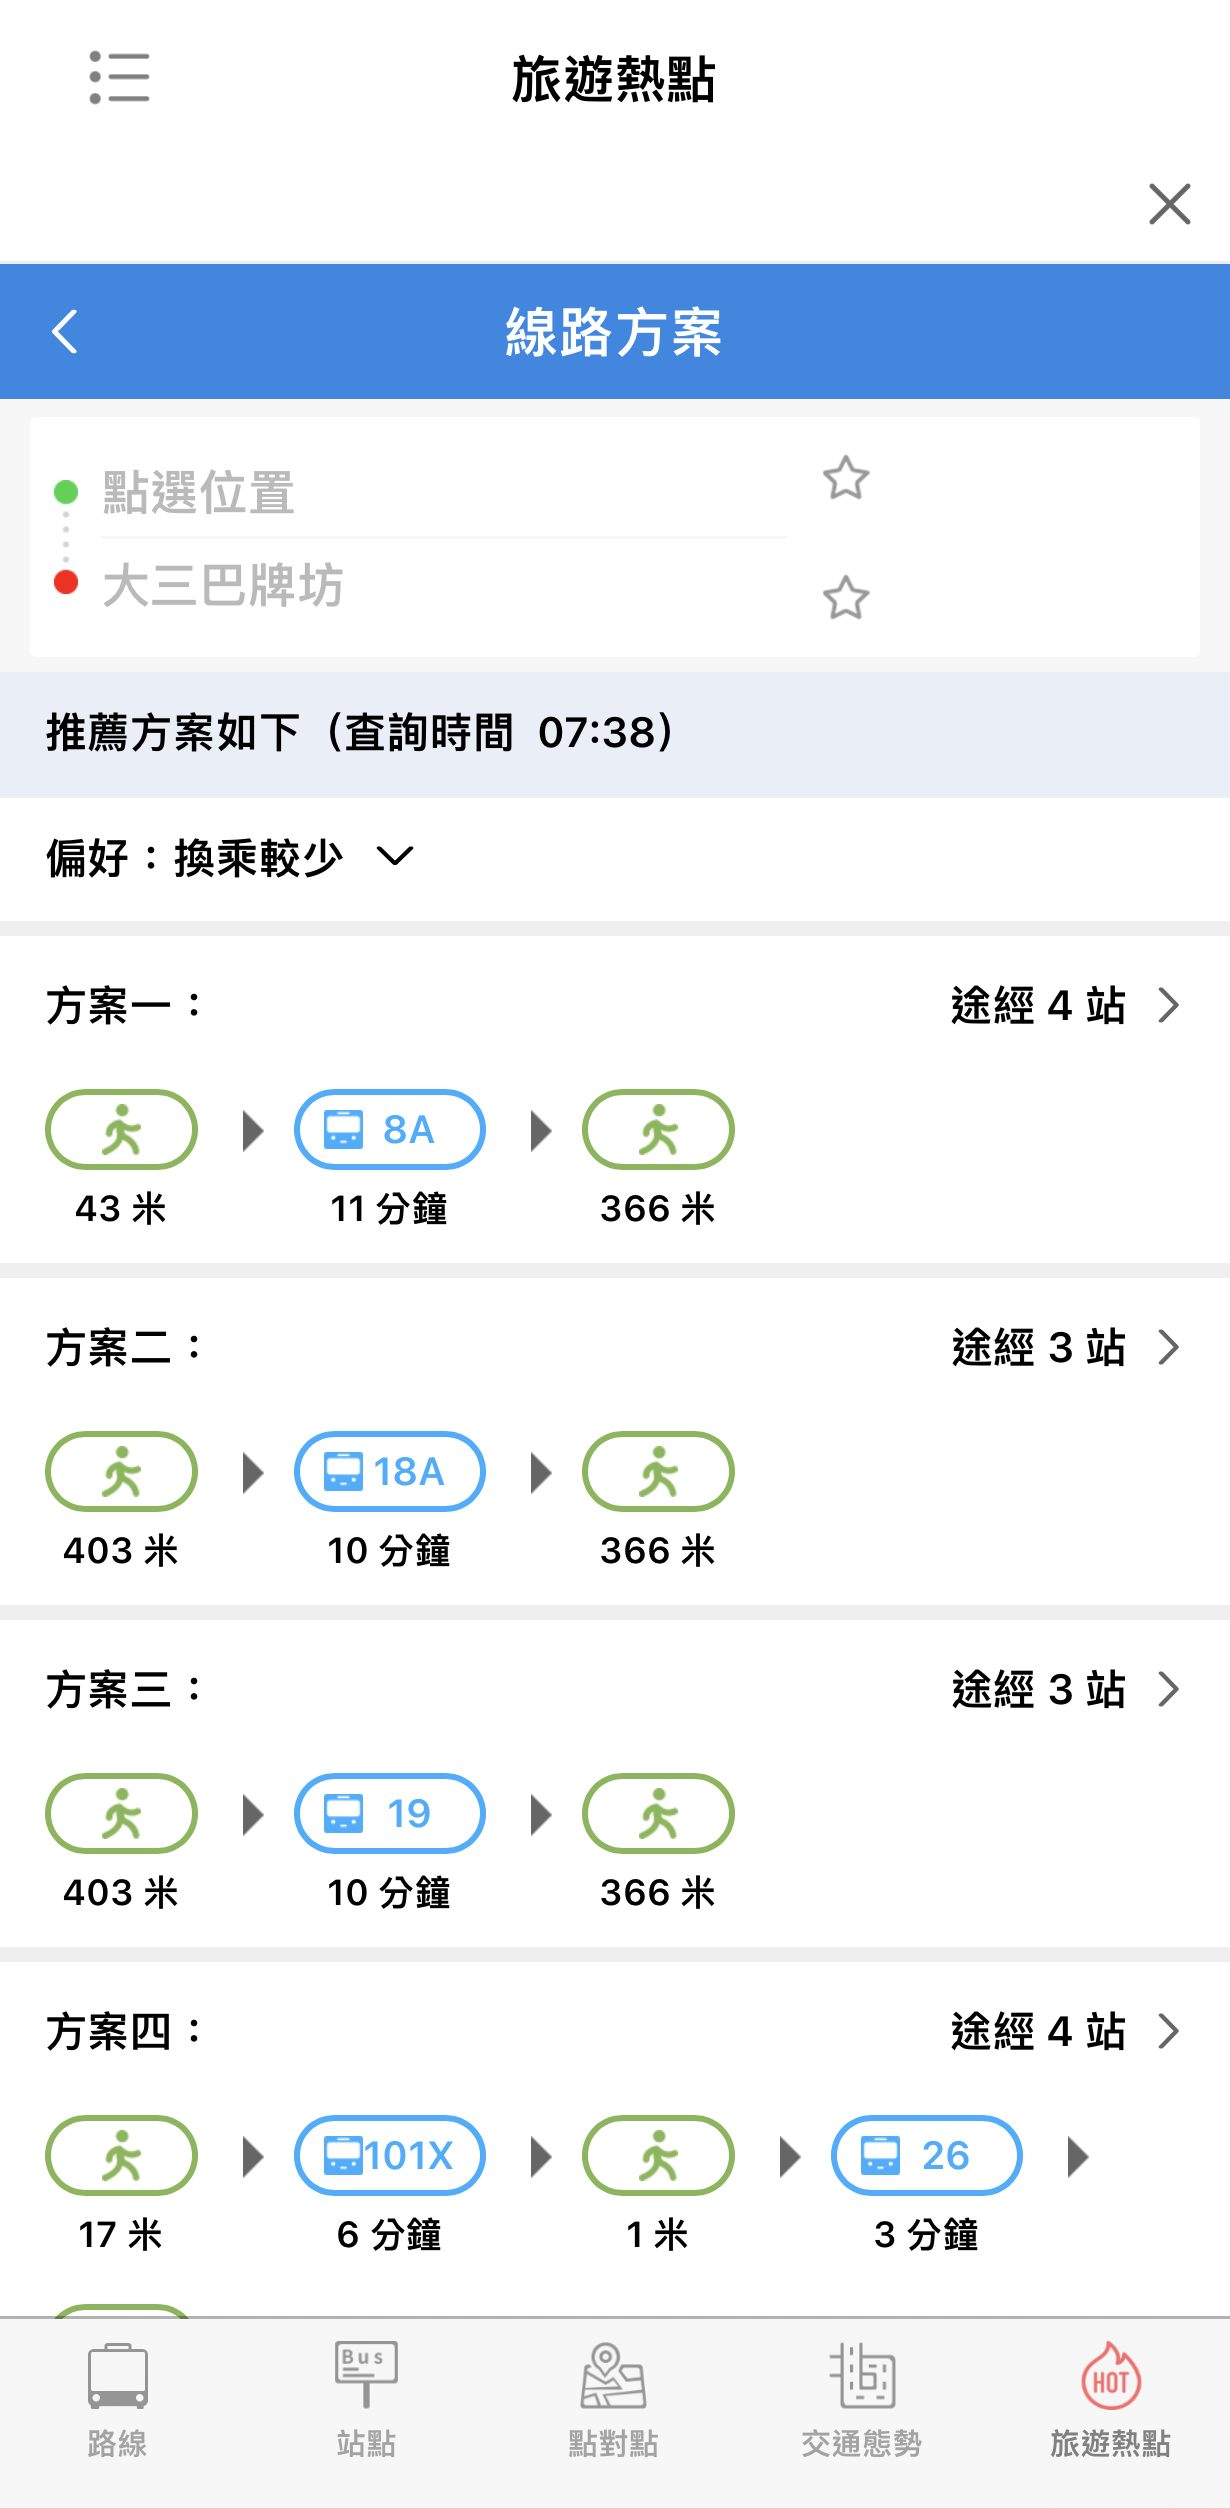Favorite the start location with its star
The height and width of the screenshot is (2508, 1230).
coord(846,478)
